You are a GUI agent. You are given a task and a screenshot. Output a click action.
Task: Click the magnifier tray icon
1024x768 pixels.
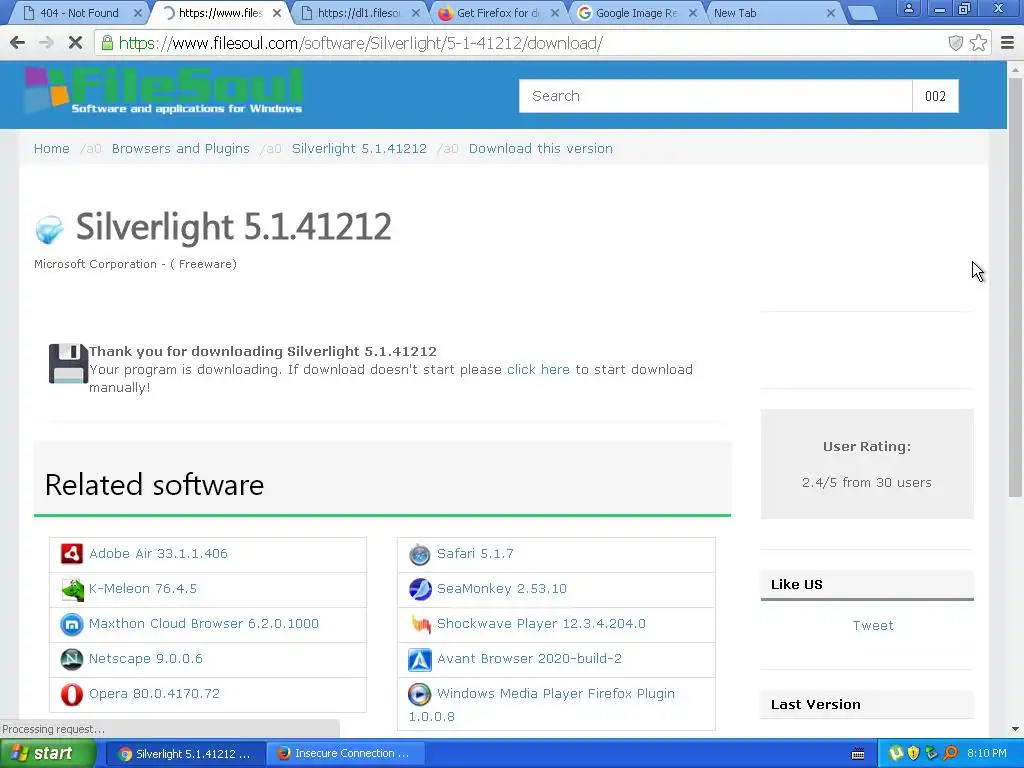[950, 754]
